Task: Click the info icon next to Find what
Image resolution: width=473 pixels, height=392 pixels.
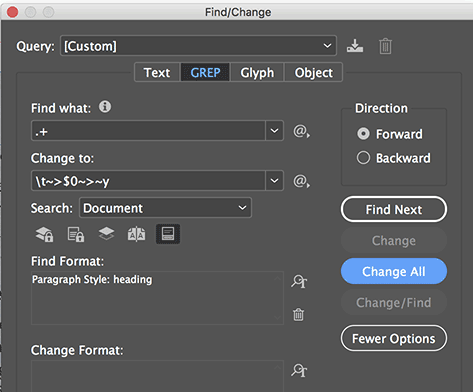Action: [x=105, y=107]
